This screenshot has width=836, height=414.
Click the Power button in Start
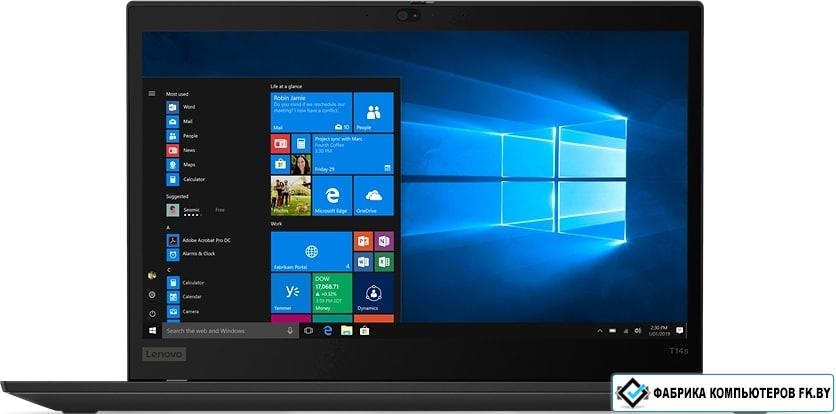point(152,314)
